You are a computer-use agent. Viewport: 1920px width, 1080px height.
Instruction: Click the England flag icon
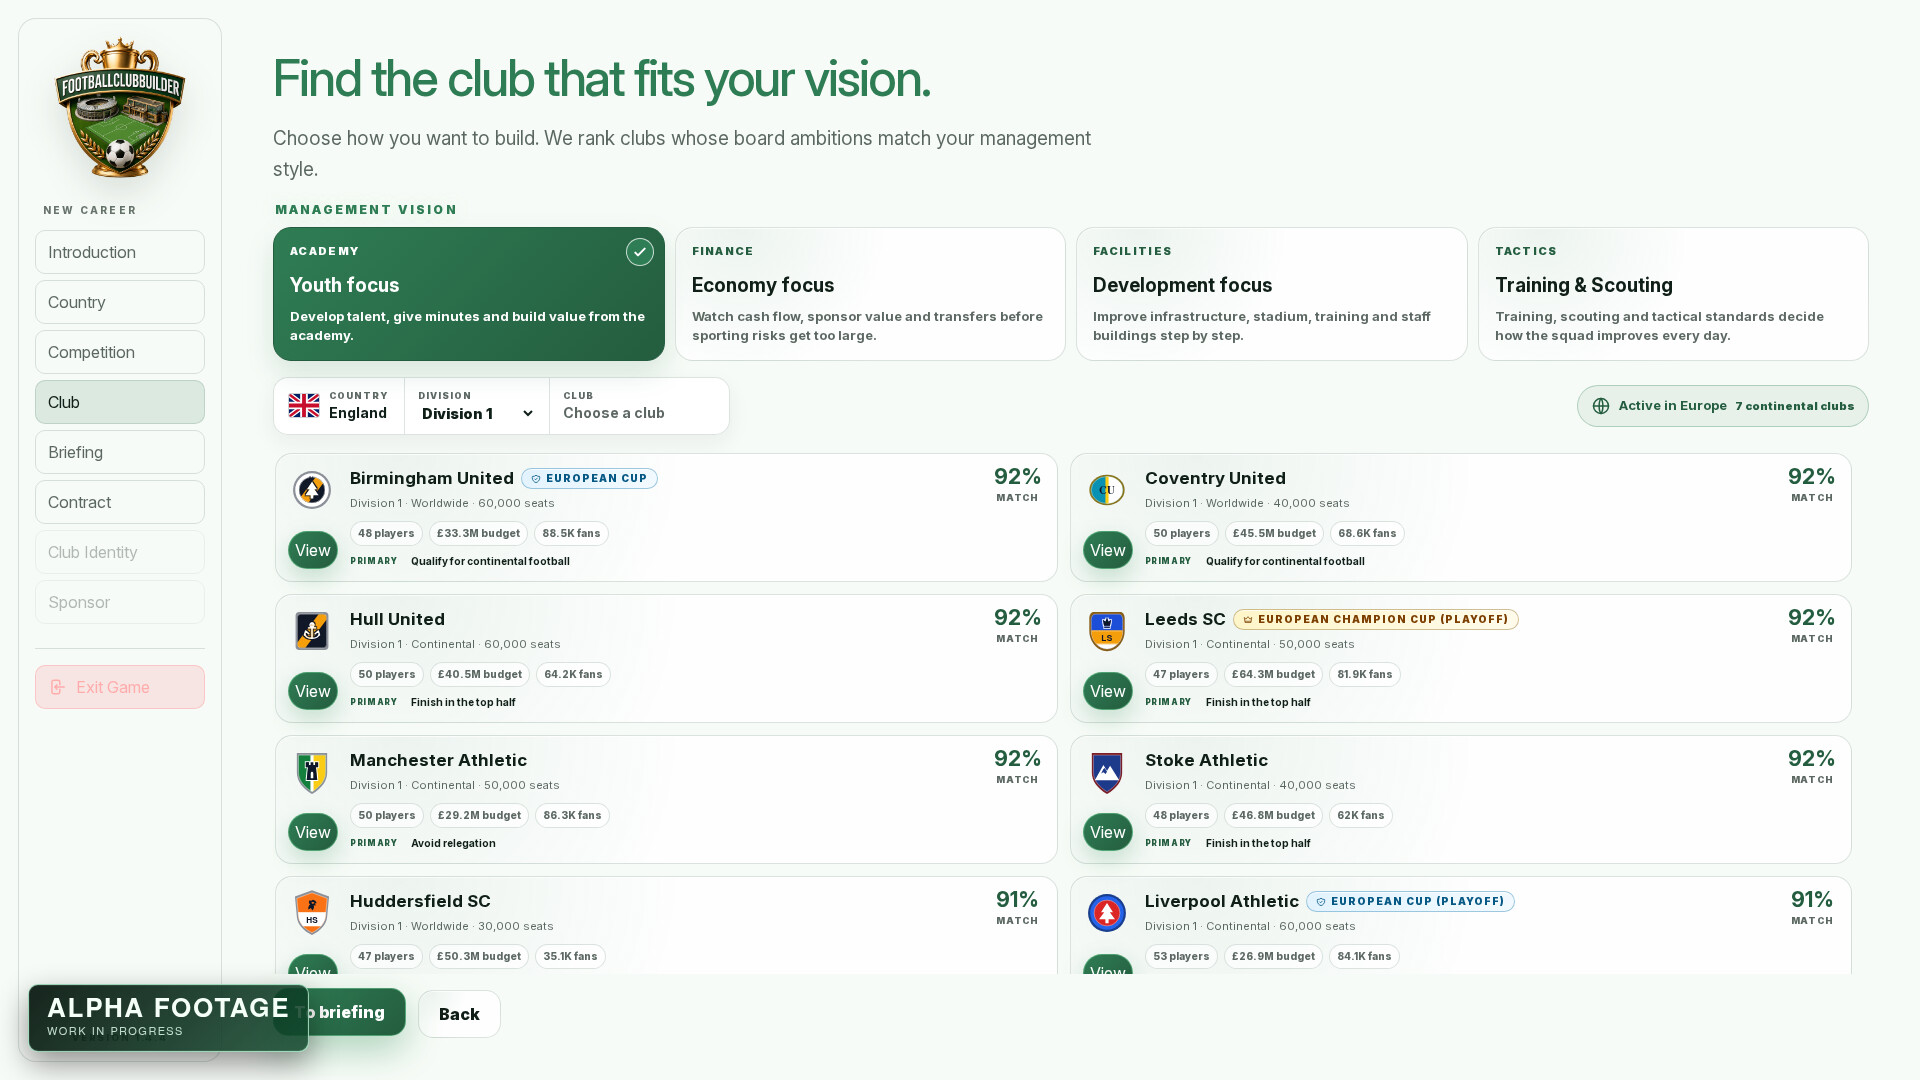pos(304,405)
